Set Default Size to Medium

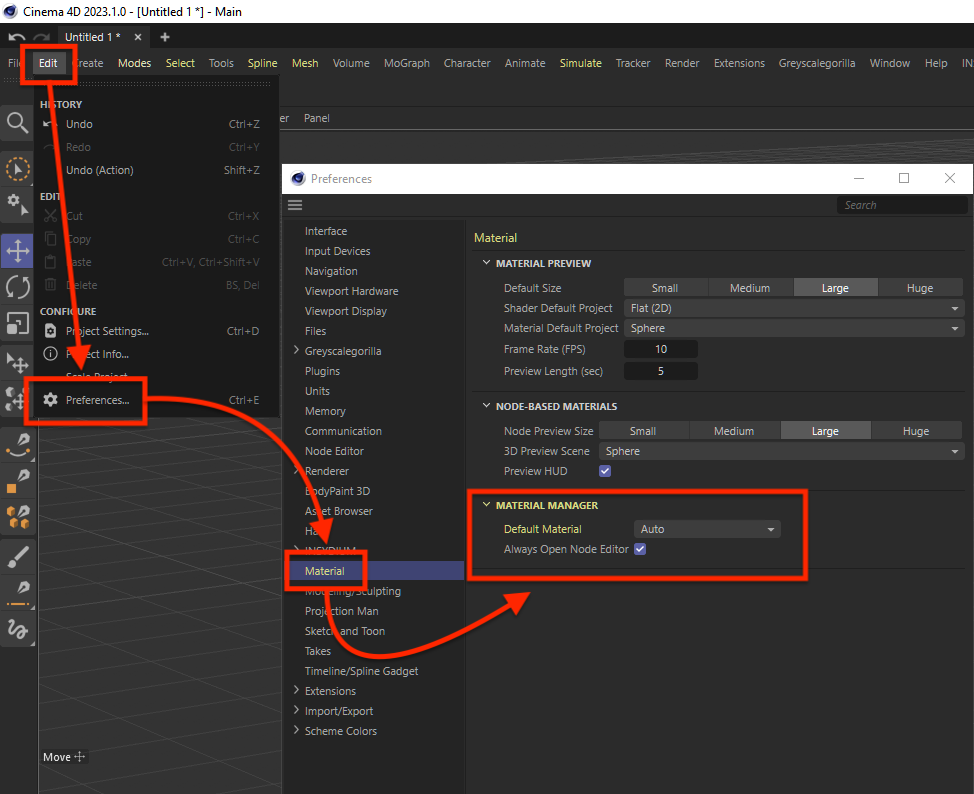[x=750, y=288]
